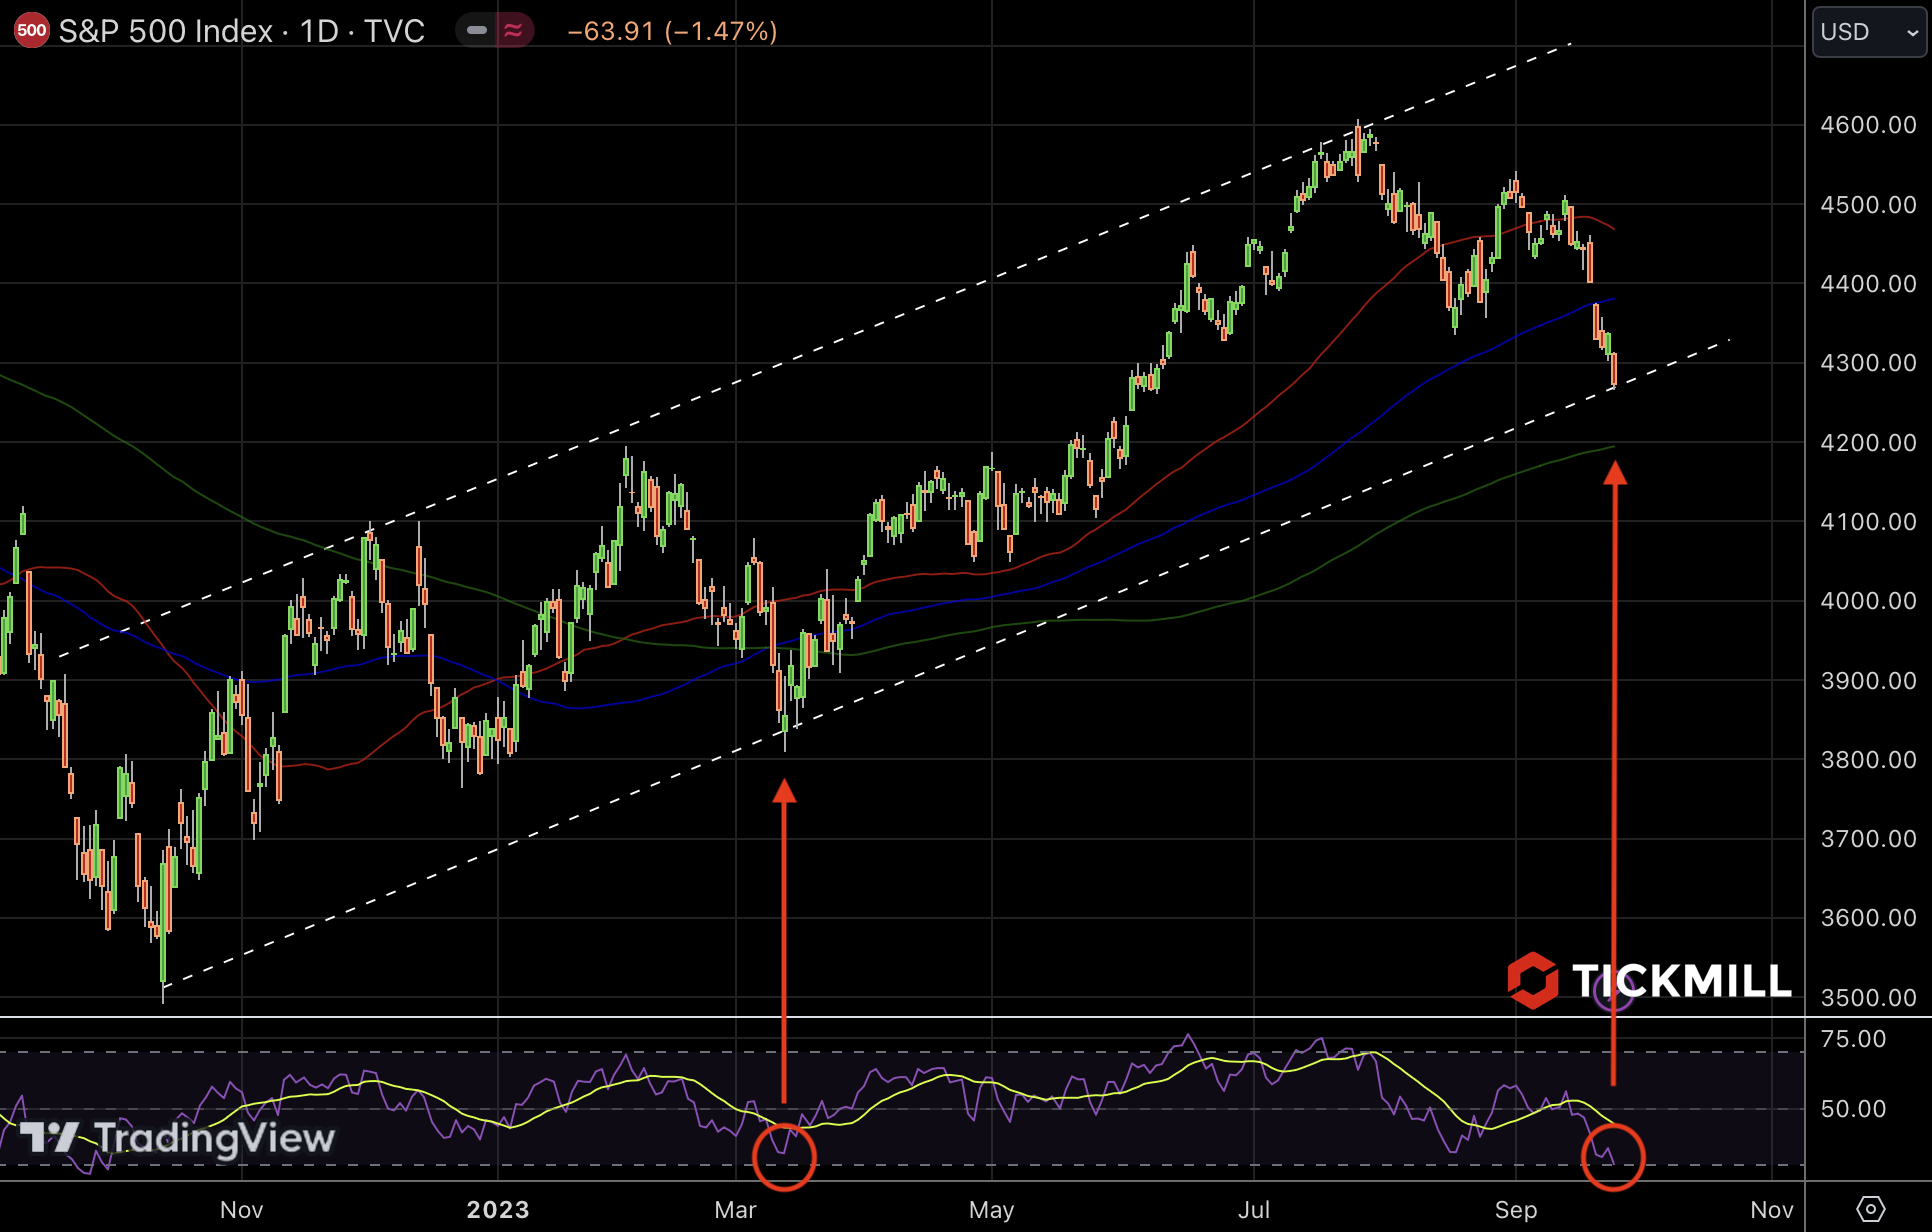Image resolution: width=1932 pixels, height=1232 pixels.
Task: Click the 4600.00 price scale label
Action: click(1867, 125)
